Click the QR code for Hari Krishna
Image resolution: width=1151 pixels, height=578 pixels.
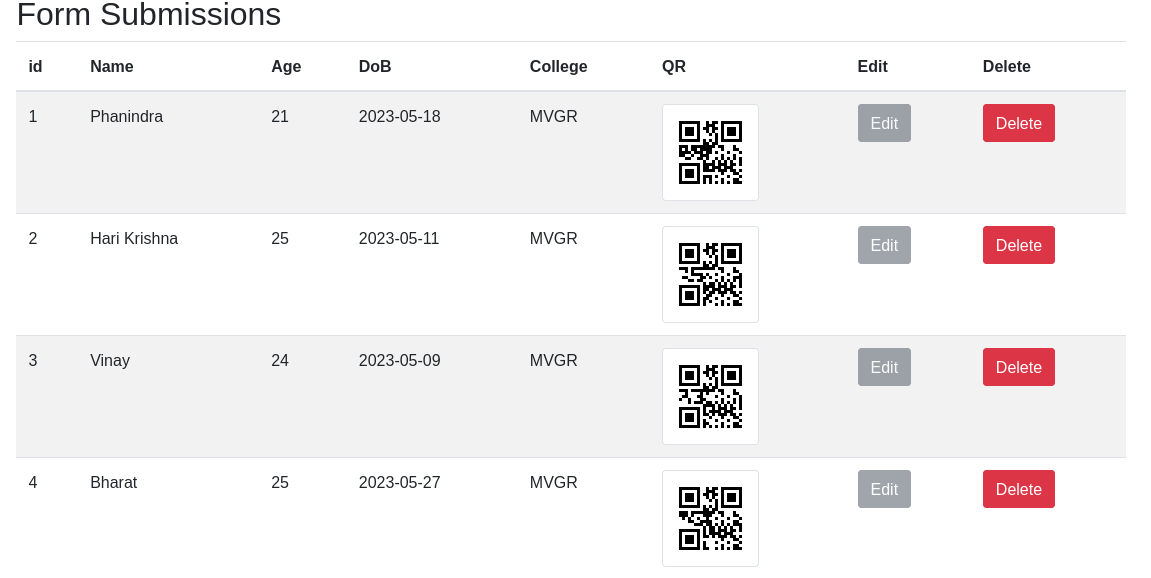[710, 274]
